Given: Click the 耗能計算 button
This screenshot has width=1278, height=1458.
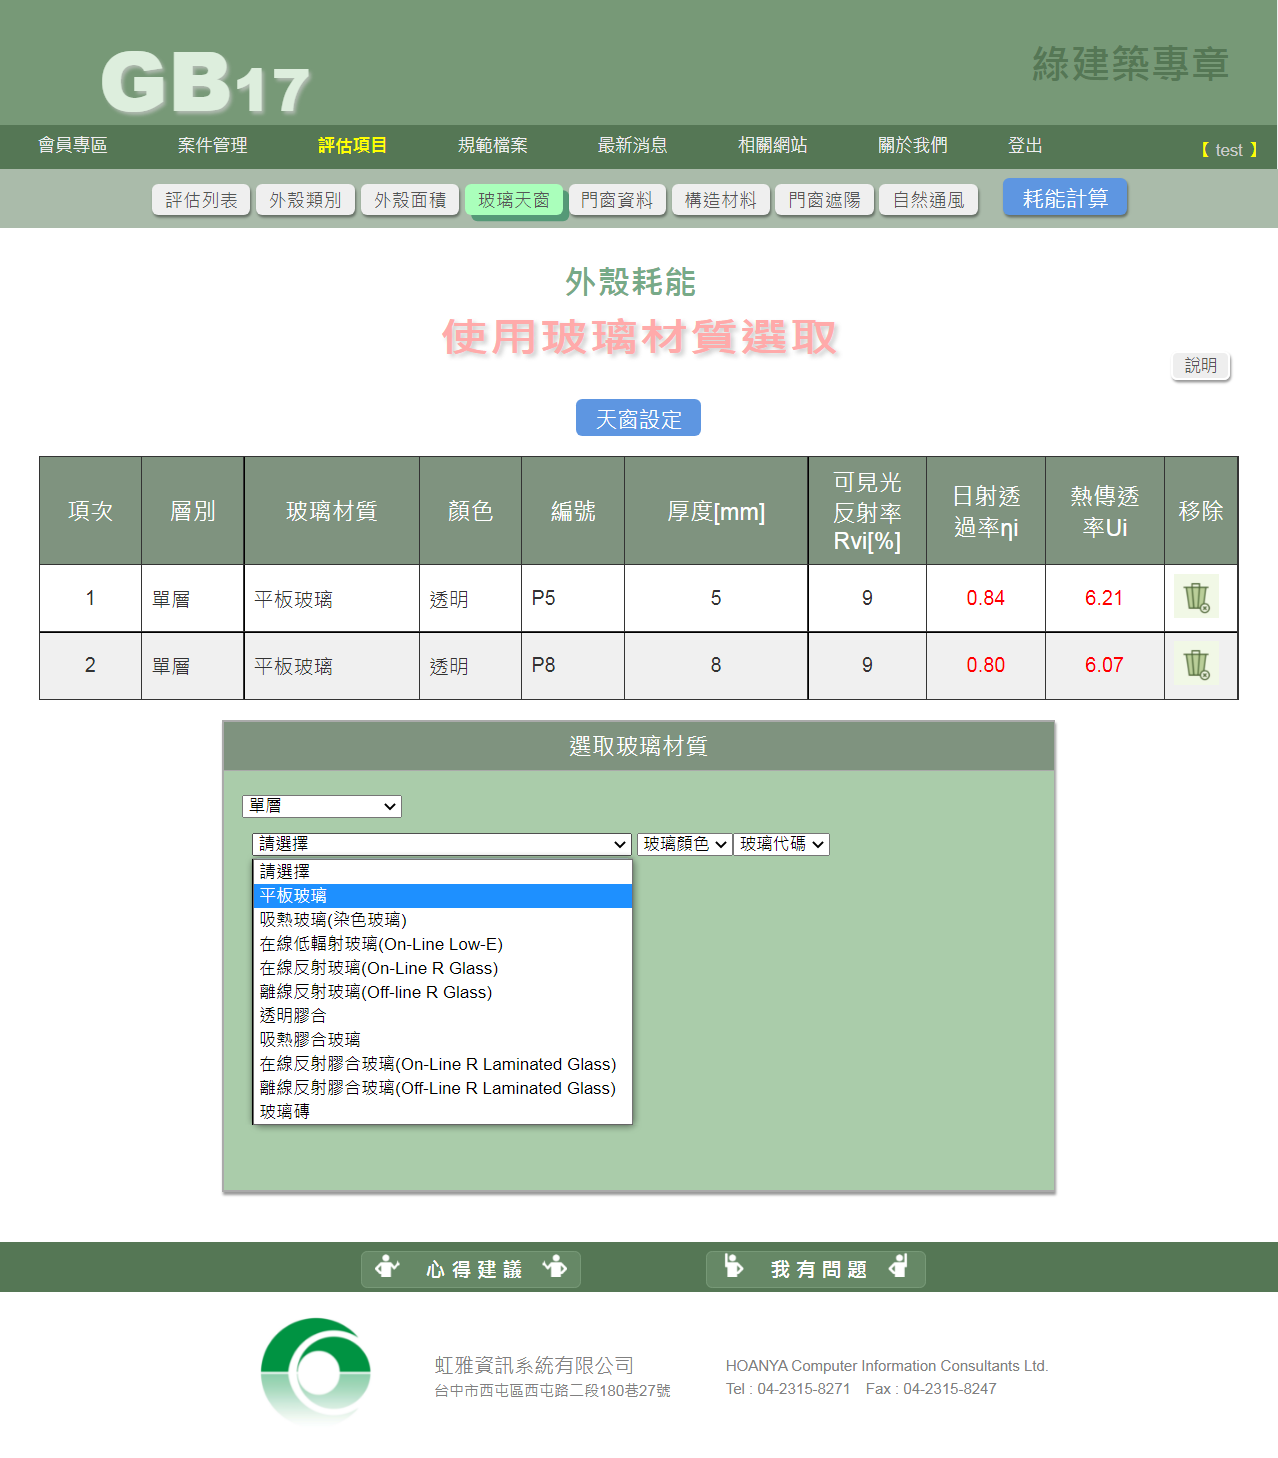Looking at the screenshot, I should [1065, 198].
